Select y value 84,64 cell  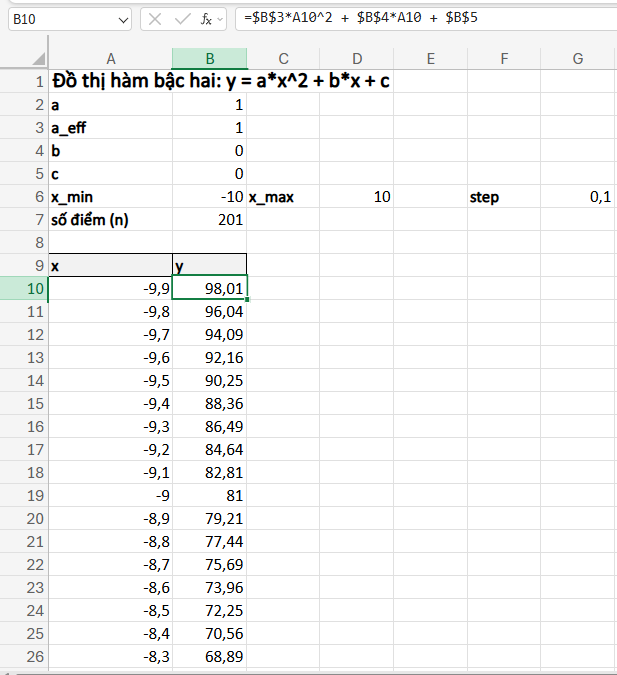point(210,449)
